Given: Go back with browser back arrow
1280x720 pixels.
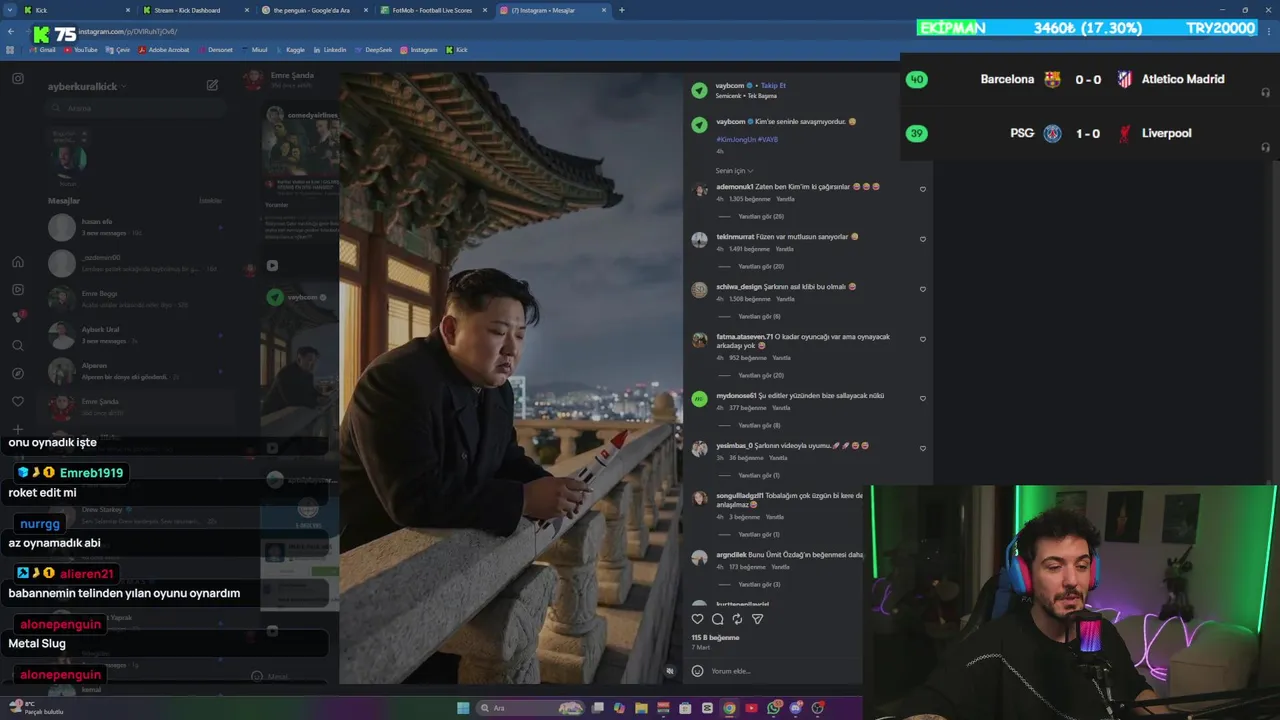Looking at the screenshot, I should [11, 31].
